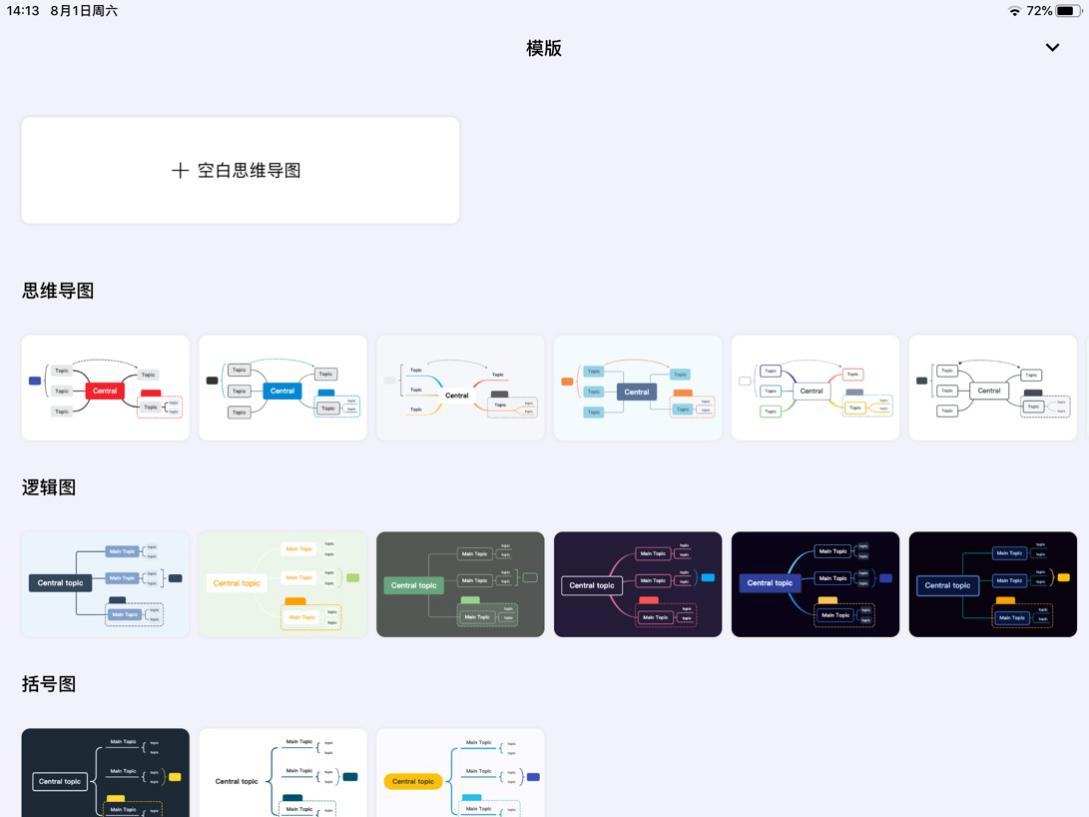Pick the multicolor-outline Central mind map template
Screen dimensions: 1089x817
(x=815, y=387)
